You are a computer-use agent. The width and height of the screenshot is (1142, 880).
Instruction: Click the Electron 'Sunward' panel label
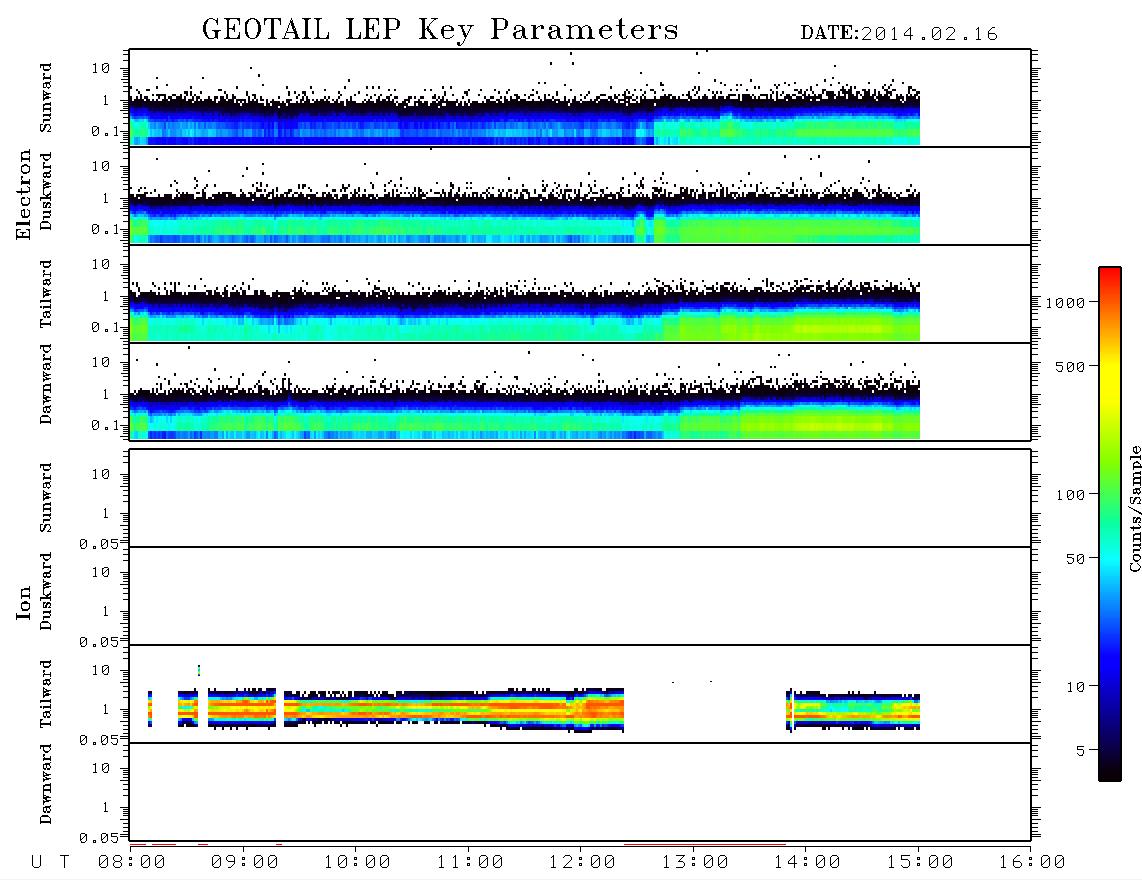pyautogui.click(x=46, y=98)
